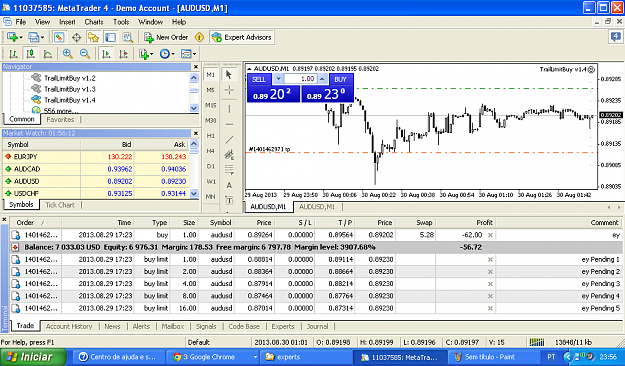This screenshot has height=366, width=625.
Task: Toggle the Data Window crosshair icon
Action: (x=76, y=37)
